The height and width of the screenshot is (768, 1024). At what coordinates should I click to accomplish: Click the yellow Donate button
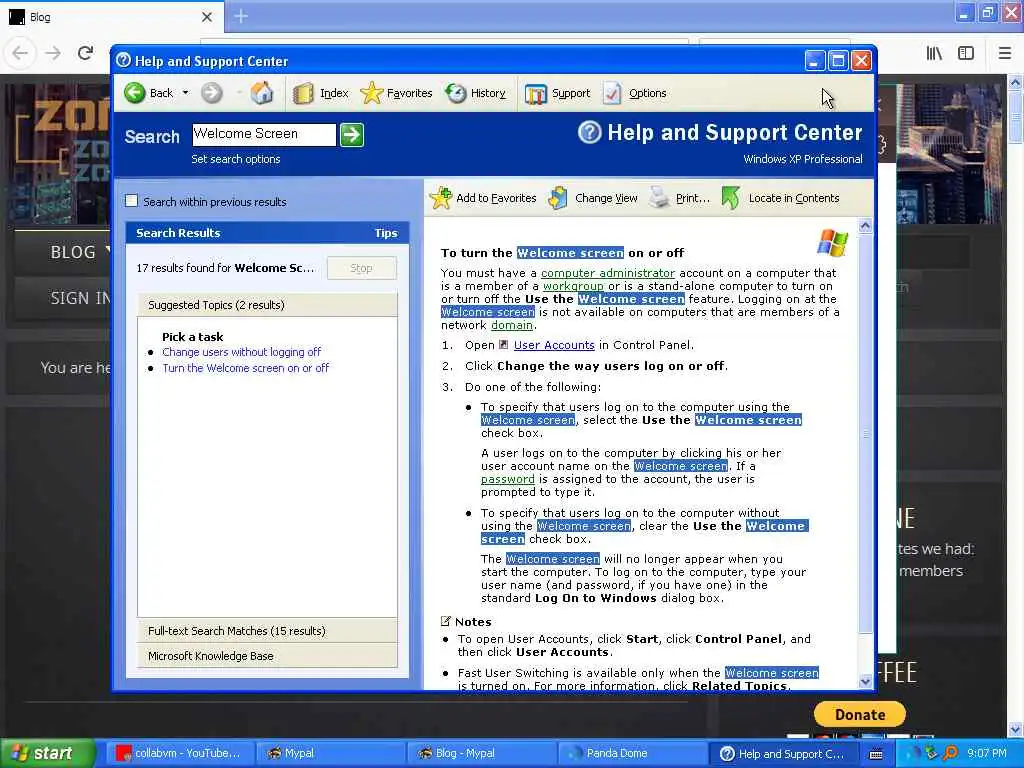click(859, 714)
